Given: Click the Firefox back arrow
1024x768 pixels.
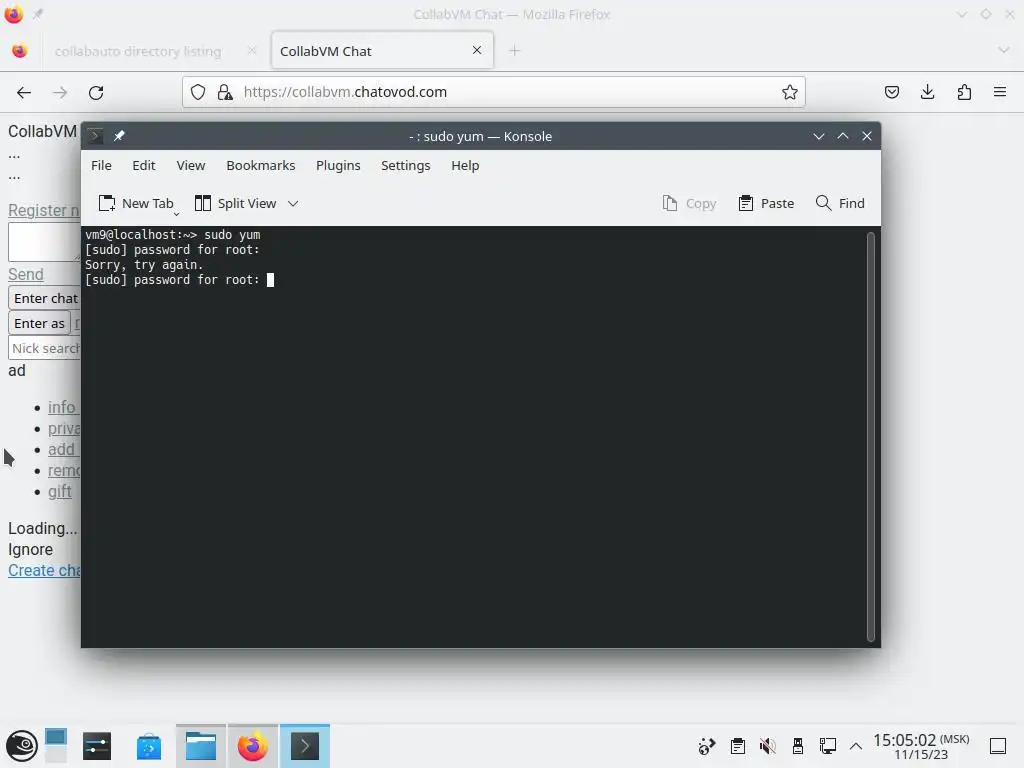Looking at the screenshot, I should 24,93.
